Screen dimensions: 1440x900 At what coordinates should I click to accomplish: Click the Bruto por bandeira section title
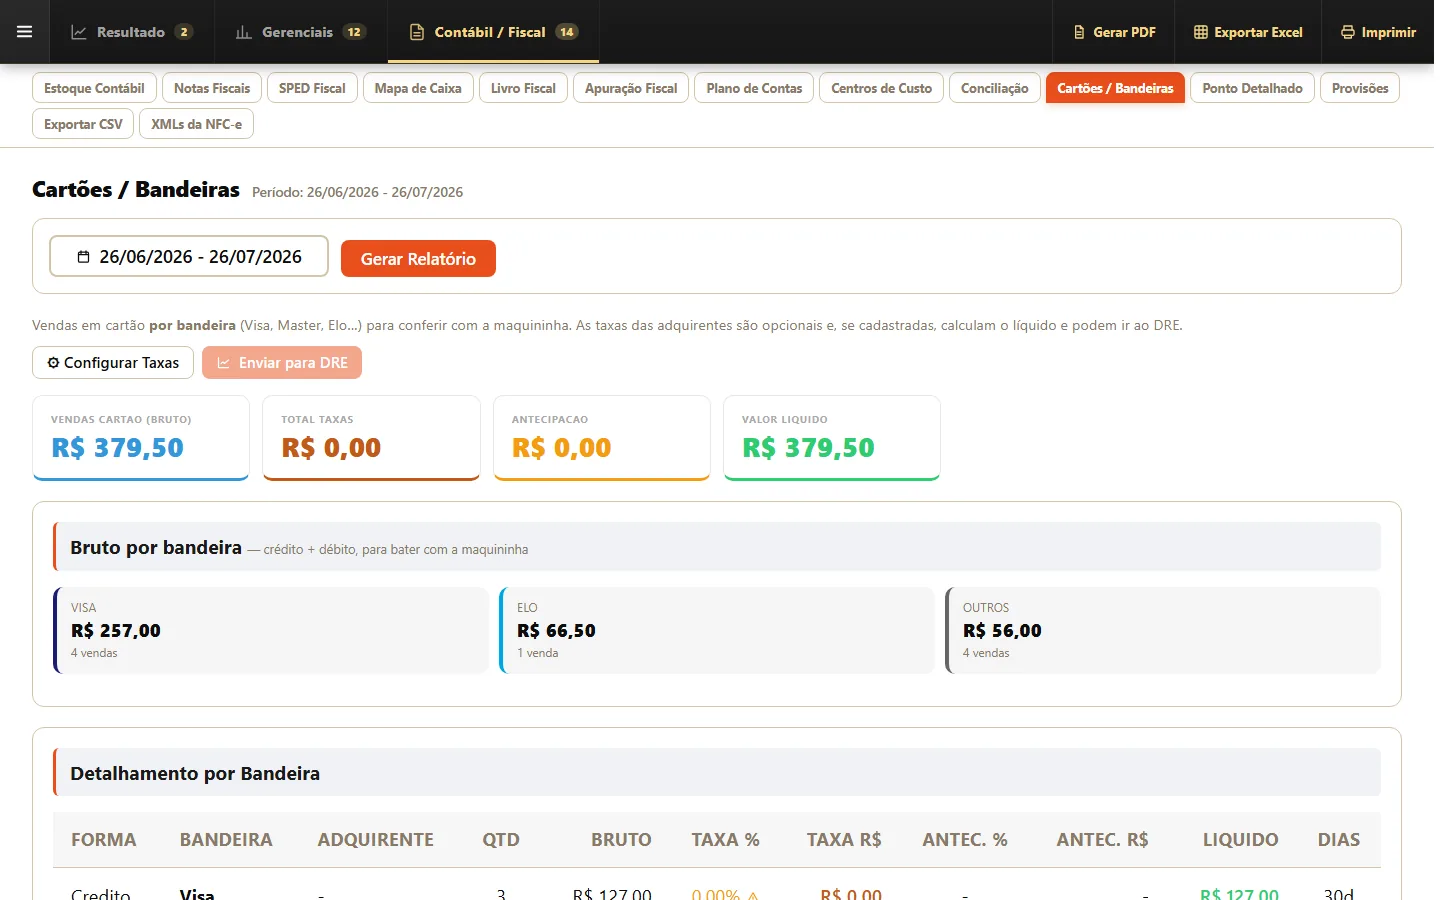click(x=156, y=548)
